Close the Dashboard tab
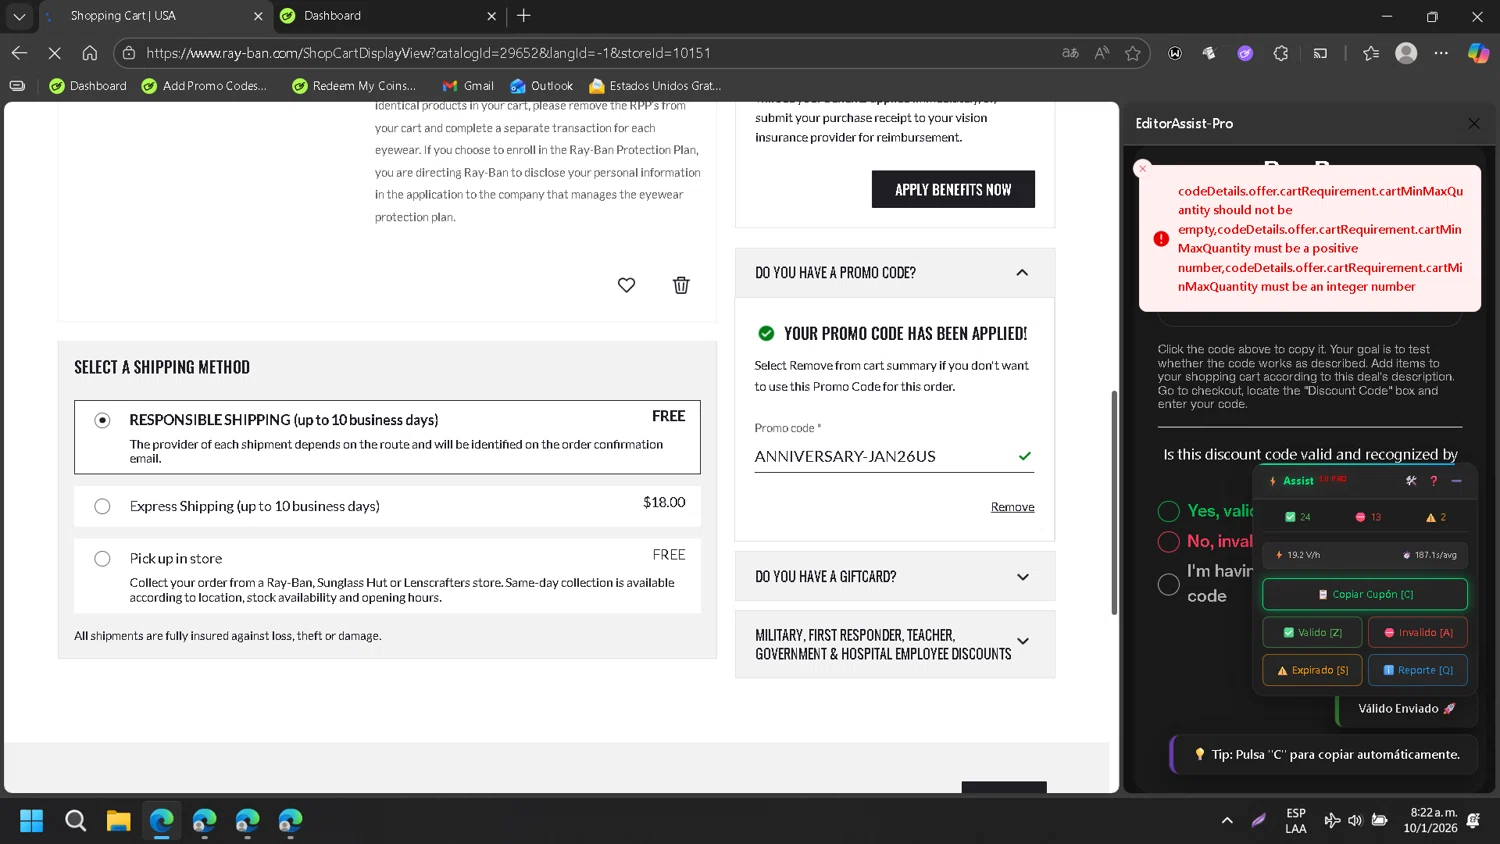The height and width of the screenshot is (844, 1500). [x=491, y=16]
